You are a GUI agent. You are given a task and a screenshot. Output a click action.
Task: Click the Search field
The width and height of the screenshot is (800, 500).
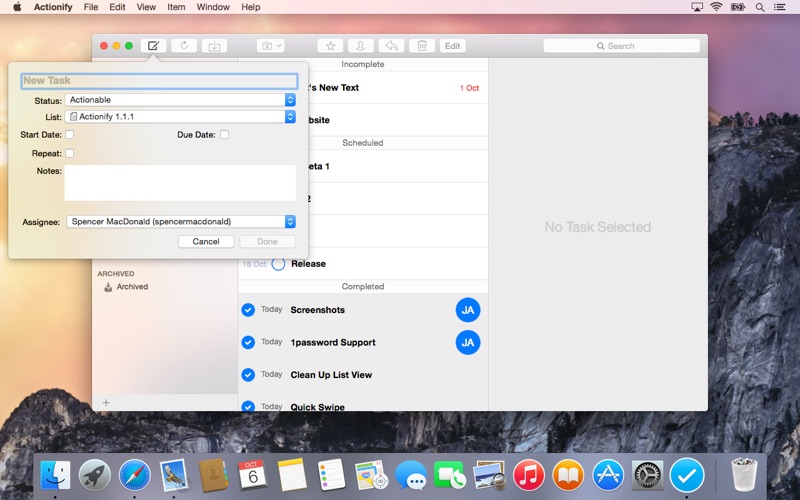click(x=621, y=46)
